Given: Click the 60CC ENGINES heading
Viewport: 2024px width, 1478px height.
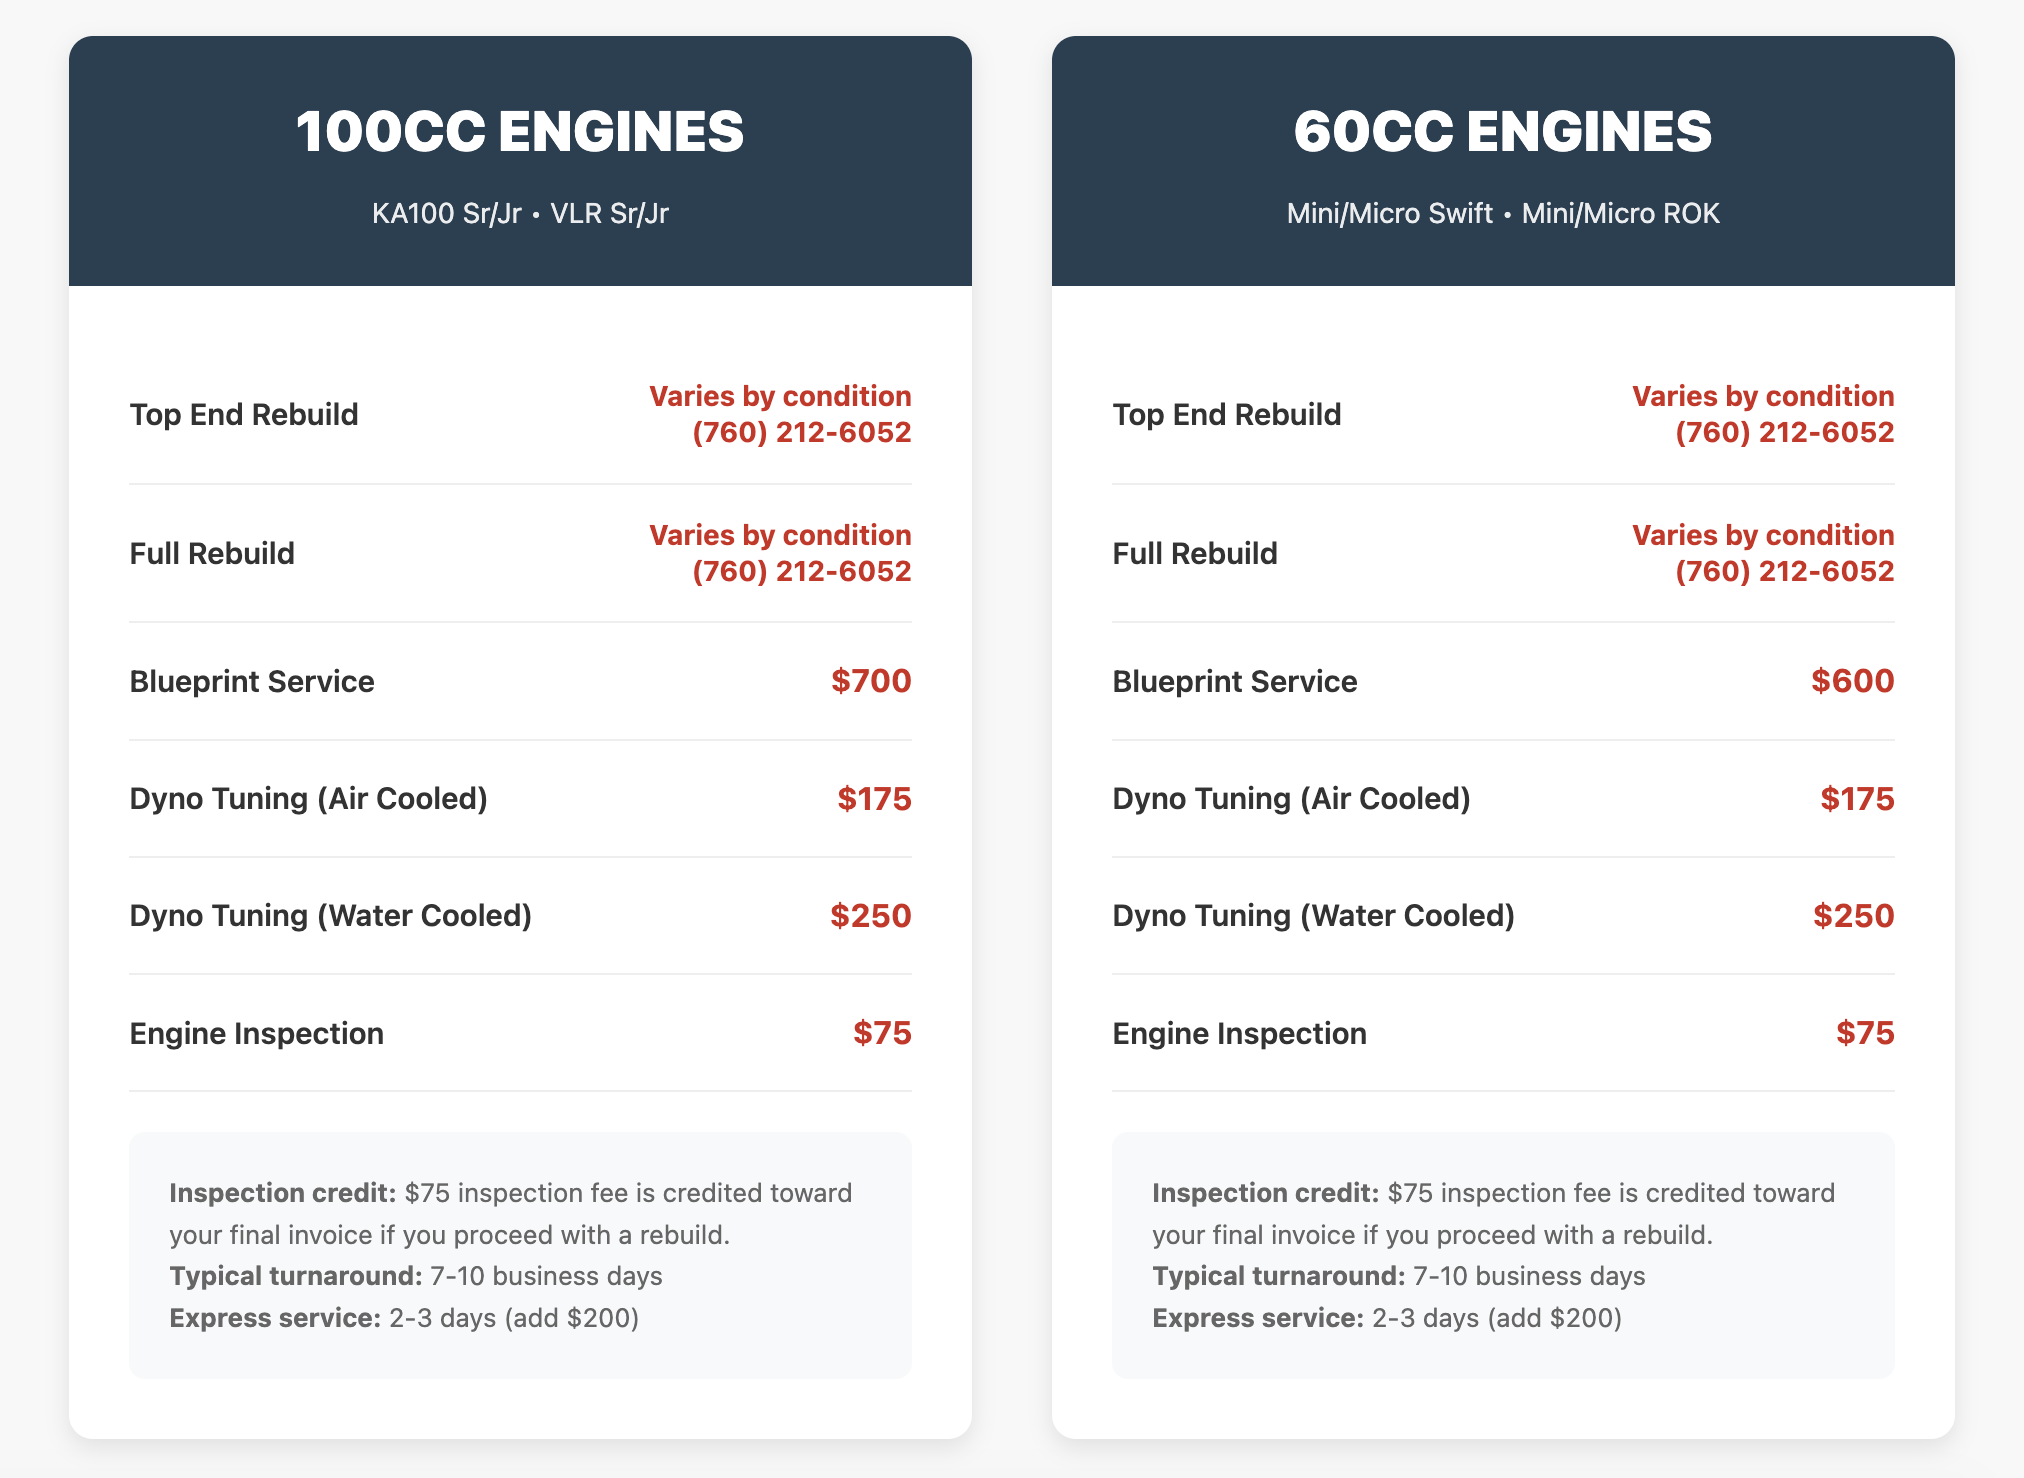Looking at the screenshot, I should tap(1503, 131).
